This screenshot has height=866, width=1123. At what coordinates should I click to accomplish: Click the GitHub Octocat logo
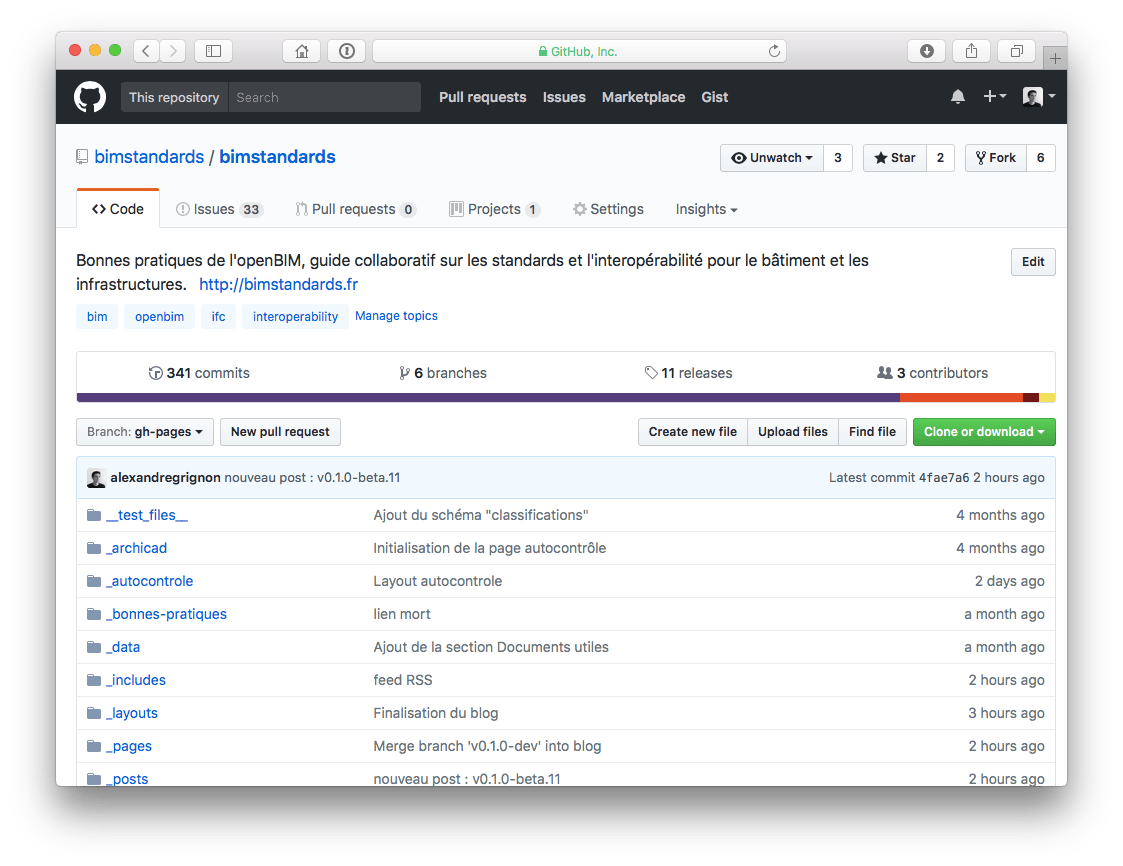tap(90, 97)
